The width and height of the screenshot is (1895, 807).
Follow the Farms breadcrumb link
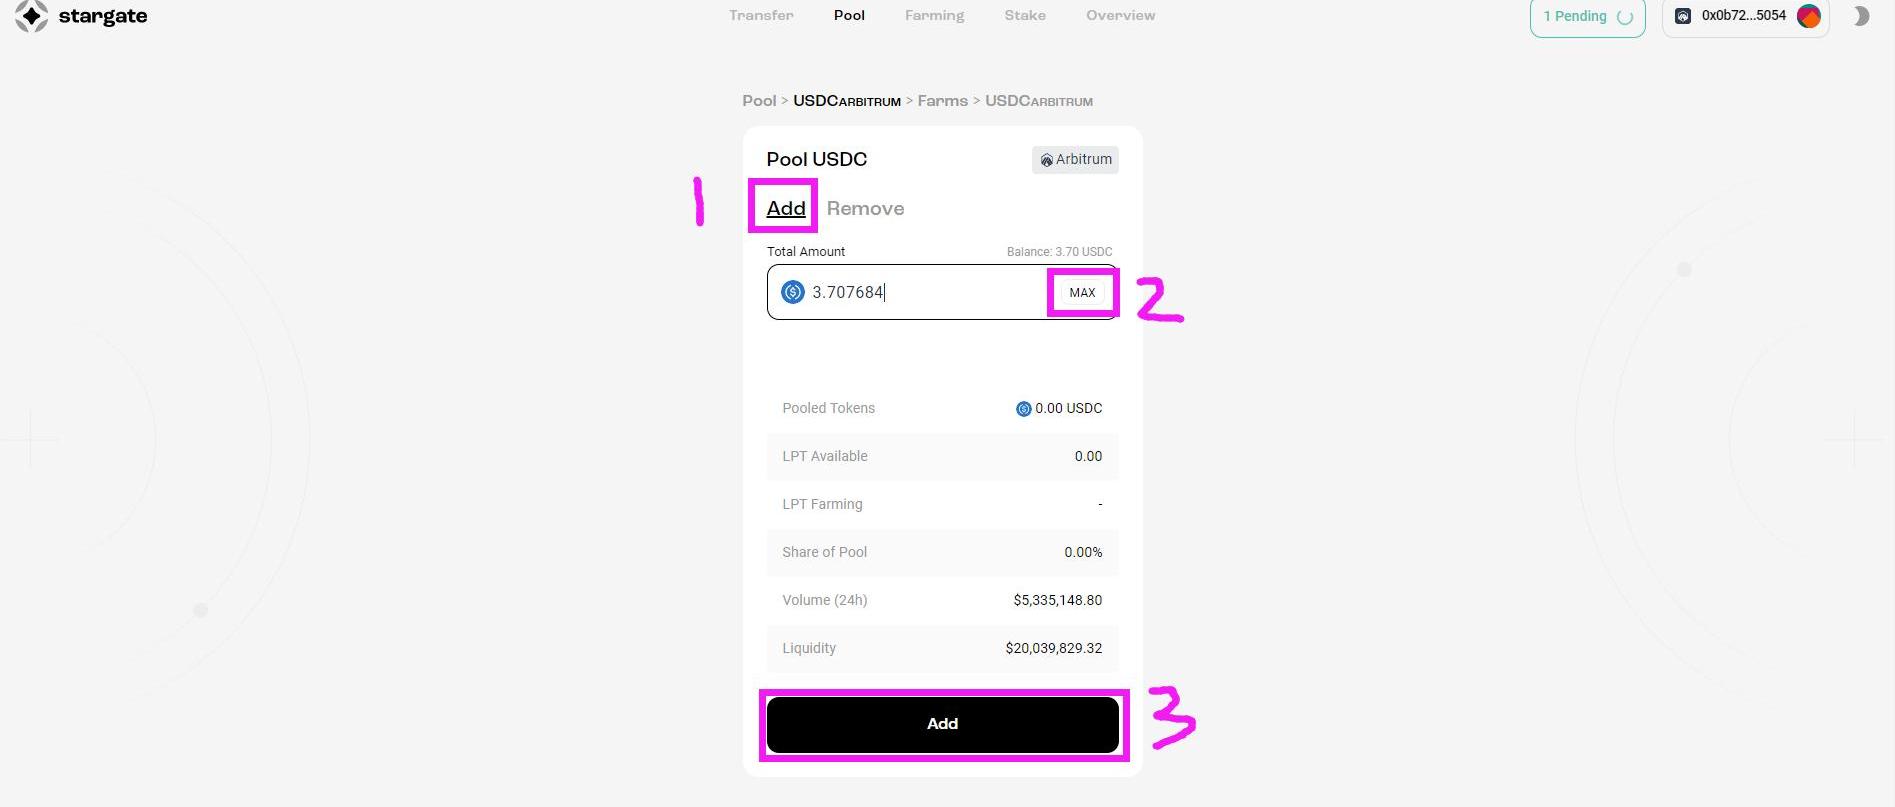tap(943, 101)
